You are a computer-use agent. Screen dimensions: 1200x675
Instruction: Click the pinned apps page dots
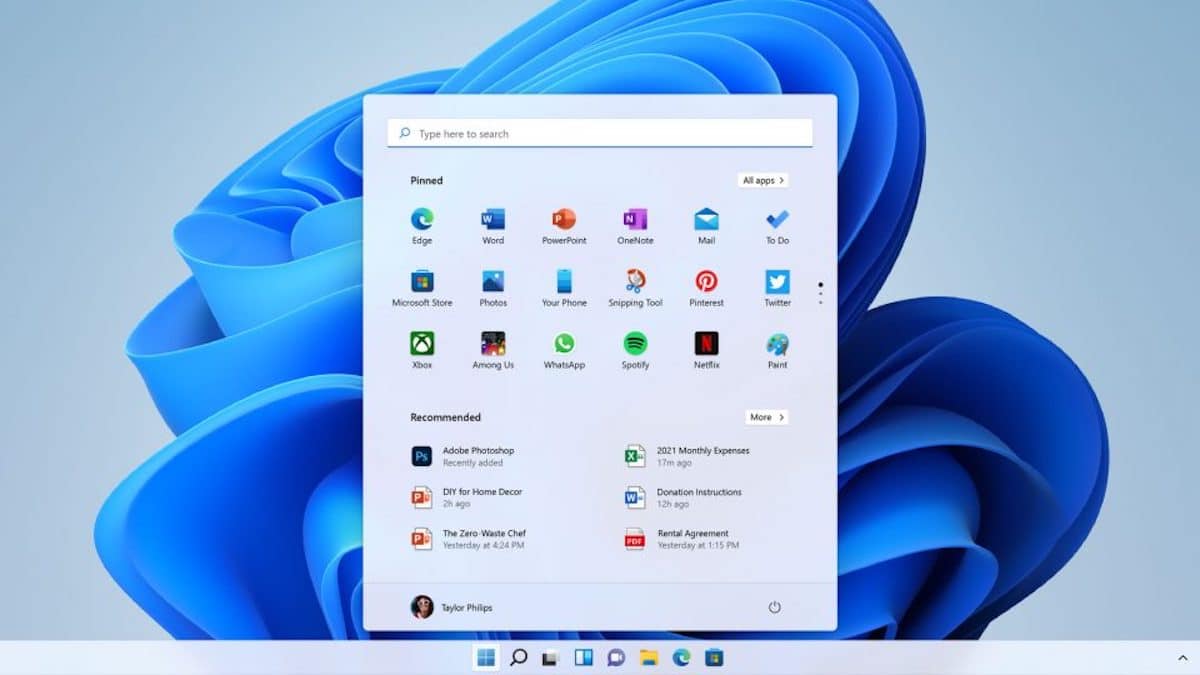821,290
